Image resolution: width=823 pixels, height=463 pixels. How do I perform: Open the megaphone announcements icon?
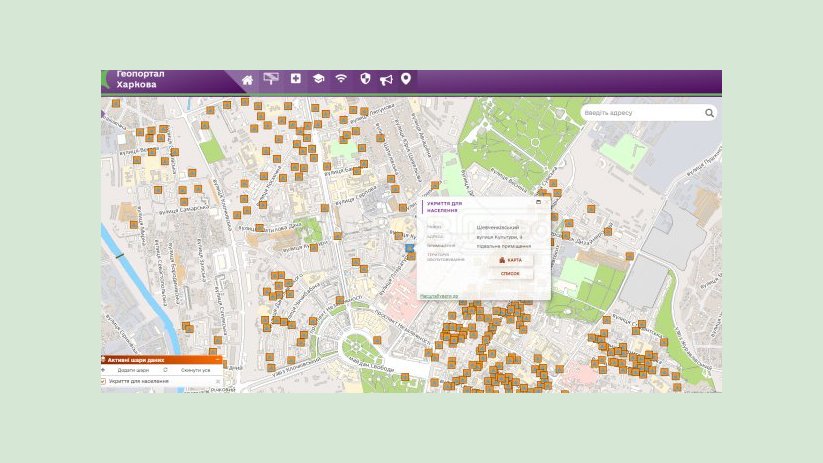[x=386, y=80]
